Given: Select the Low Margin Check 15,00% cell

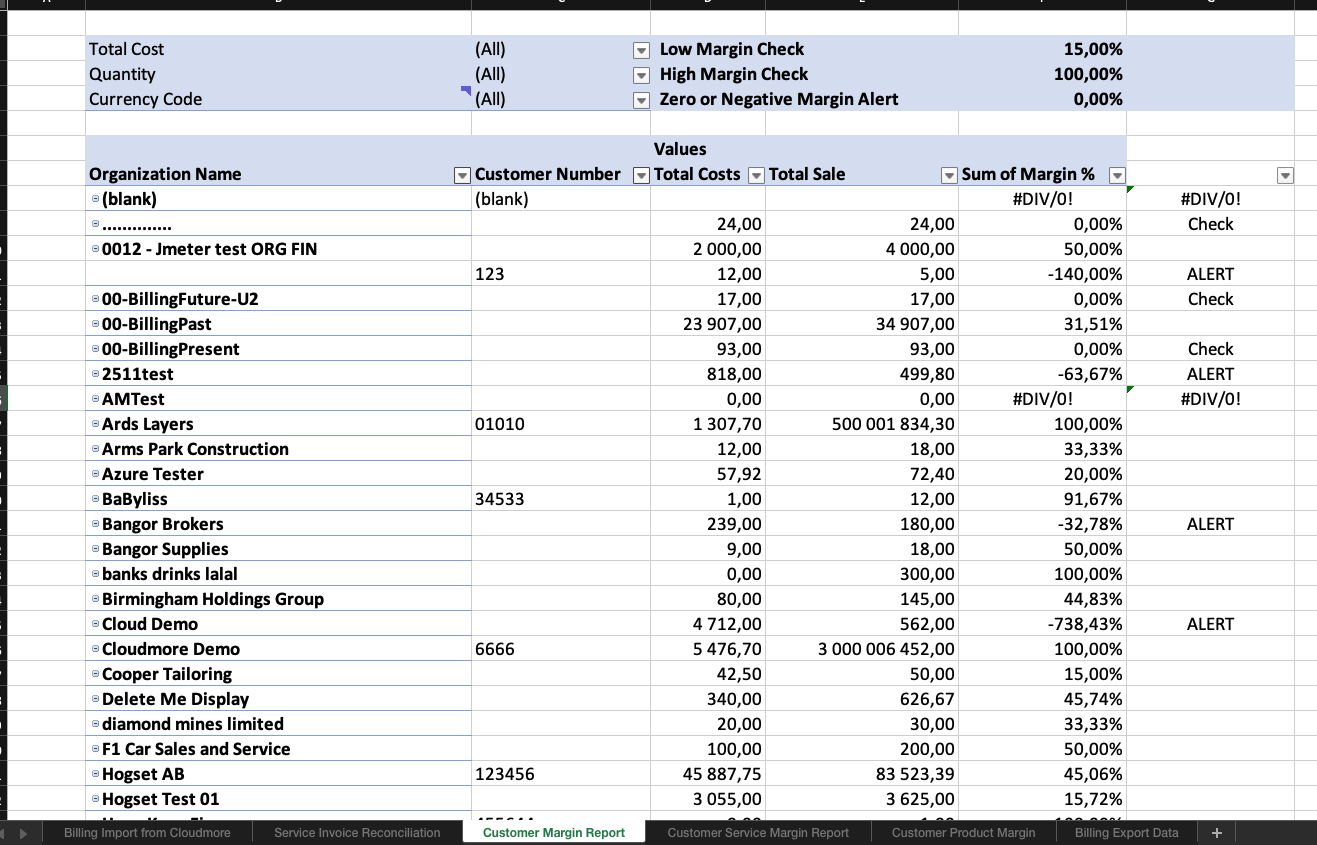Looking at the screenshot, I should click(x=1042, y=49).
